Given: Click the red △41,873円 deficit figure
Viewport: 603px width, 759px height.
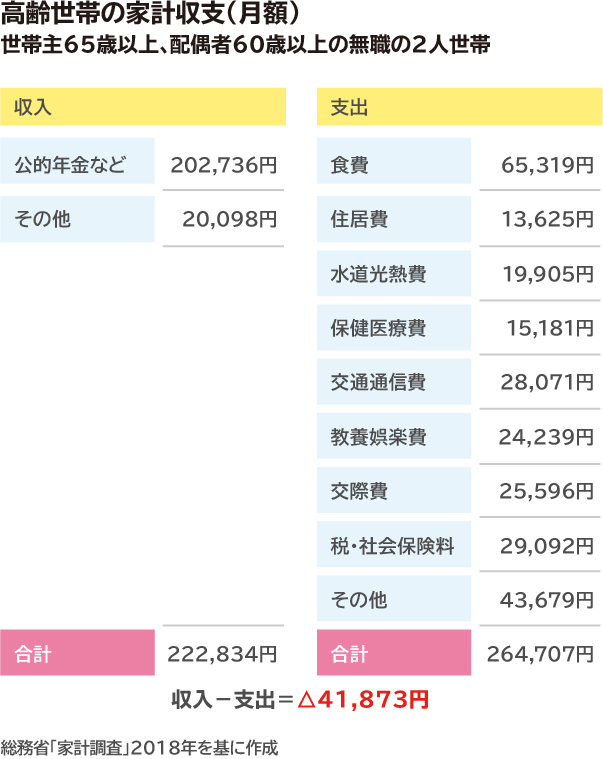Looking at the screenshot, I should click(x=363, y=699).
